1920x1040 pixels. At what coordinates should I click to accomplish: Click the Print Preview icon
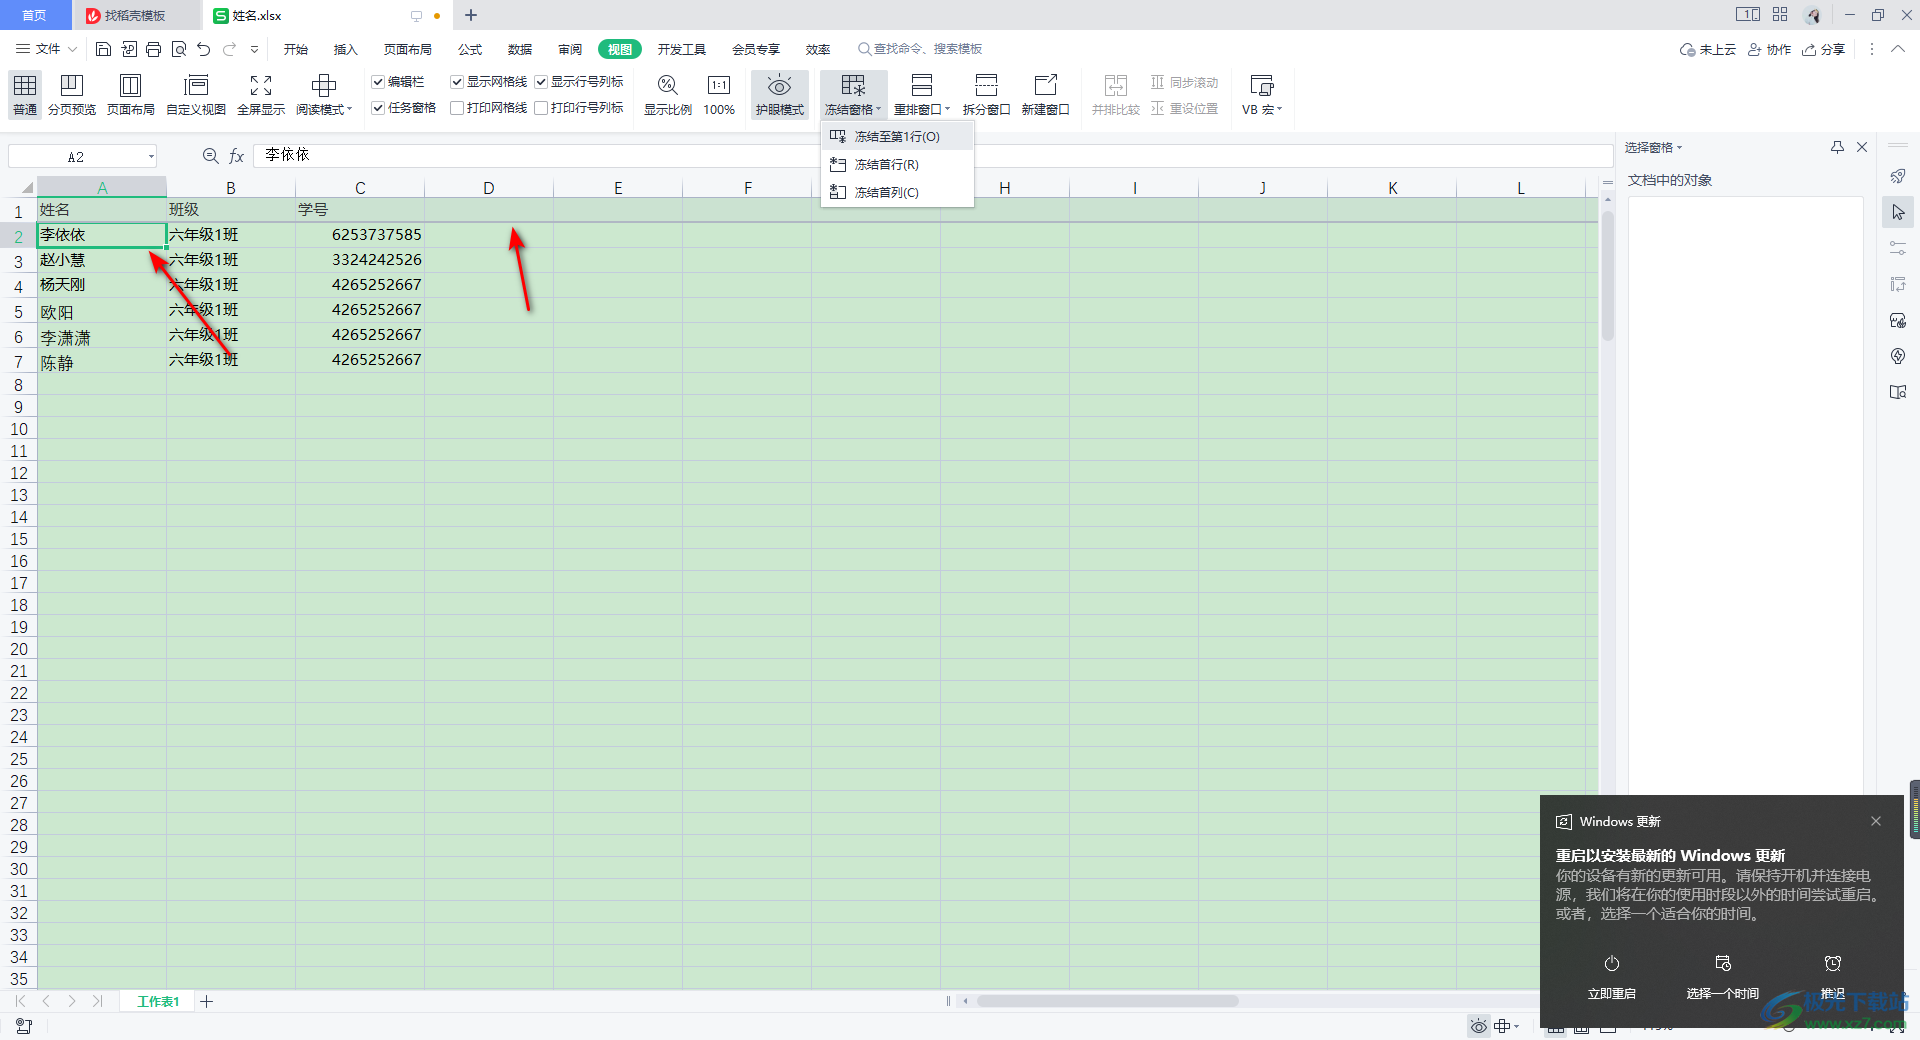pos(179,49)
